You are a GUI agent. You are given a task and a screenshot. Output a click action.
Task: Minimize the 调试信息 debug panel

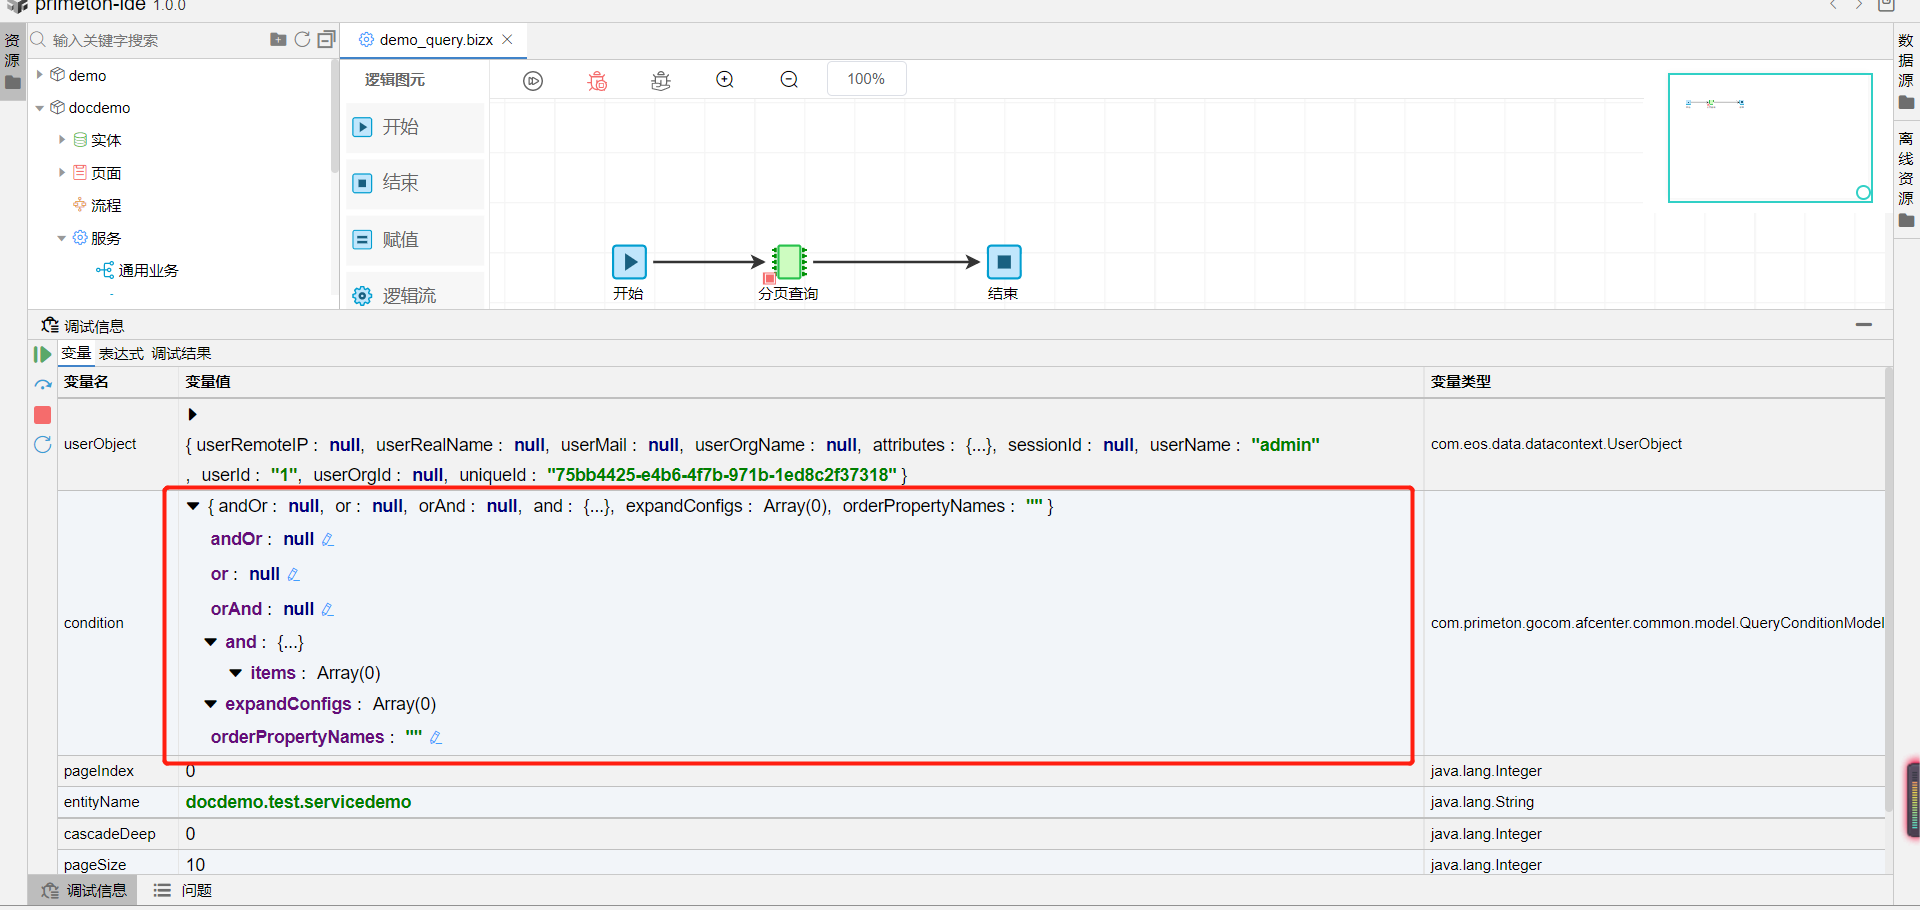click(x=1863, y=325)
